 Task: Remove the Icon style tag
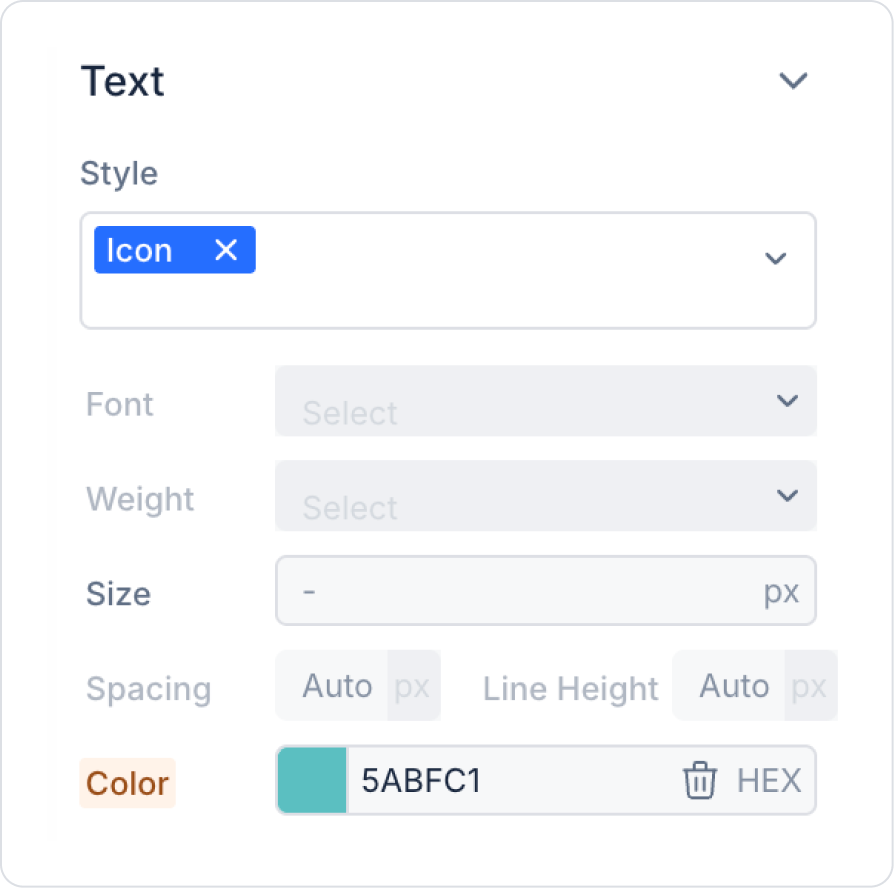[x=226, y=250]
